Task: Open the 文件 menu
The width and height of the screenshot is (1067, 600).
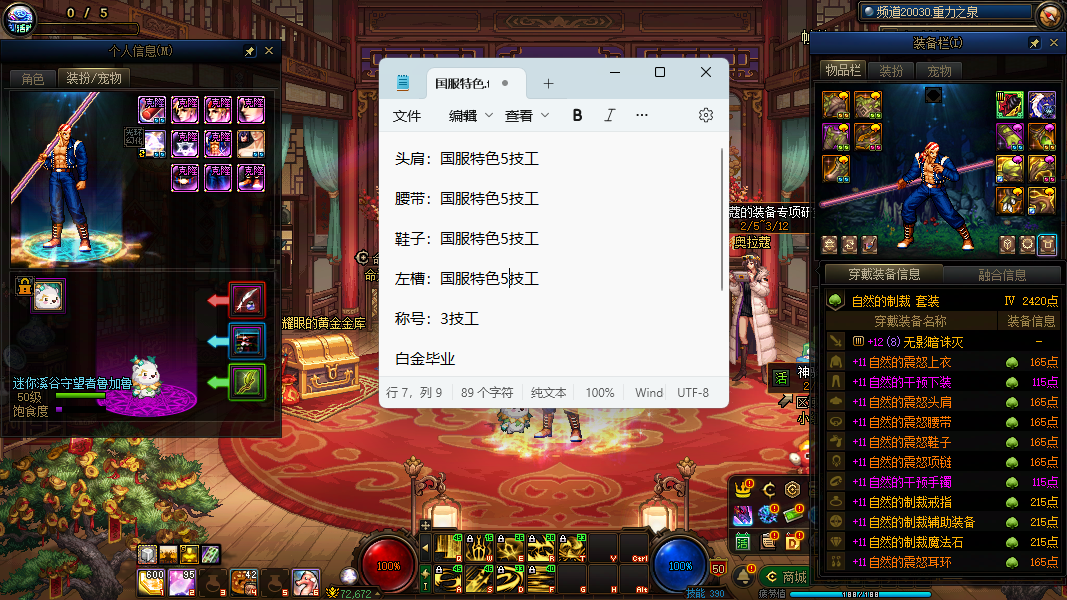Action: [407, 115]
